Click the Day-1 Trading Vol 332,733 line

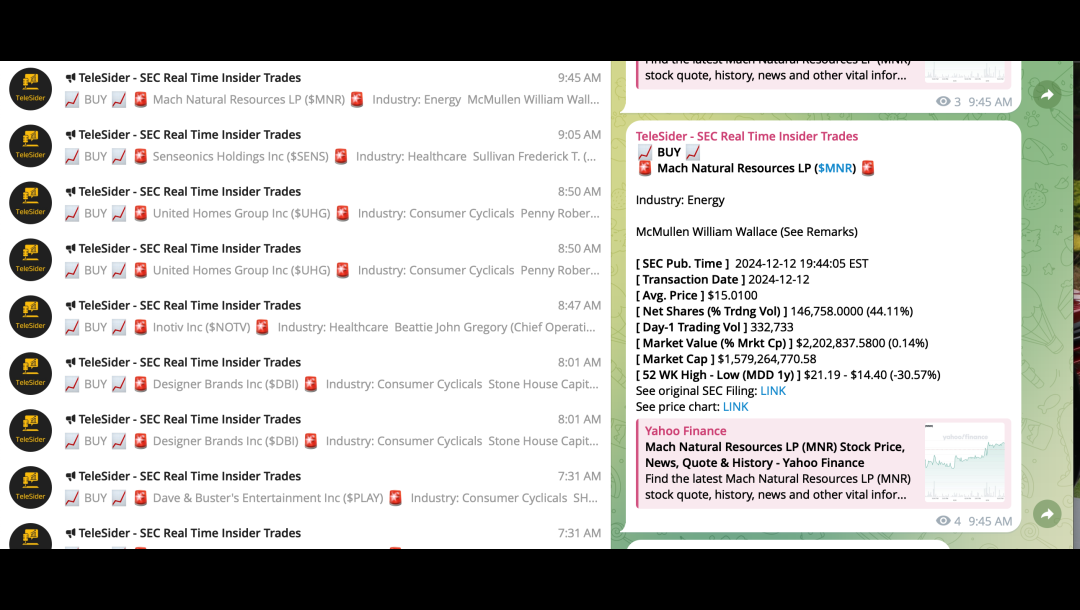click(714, 328)
